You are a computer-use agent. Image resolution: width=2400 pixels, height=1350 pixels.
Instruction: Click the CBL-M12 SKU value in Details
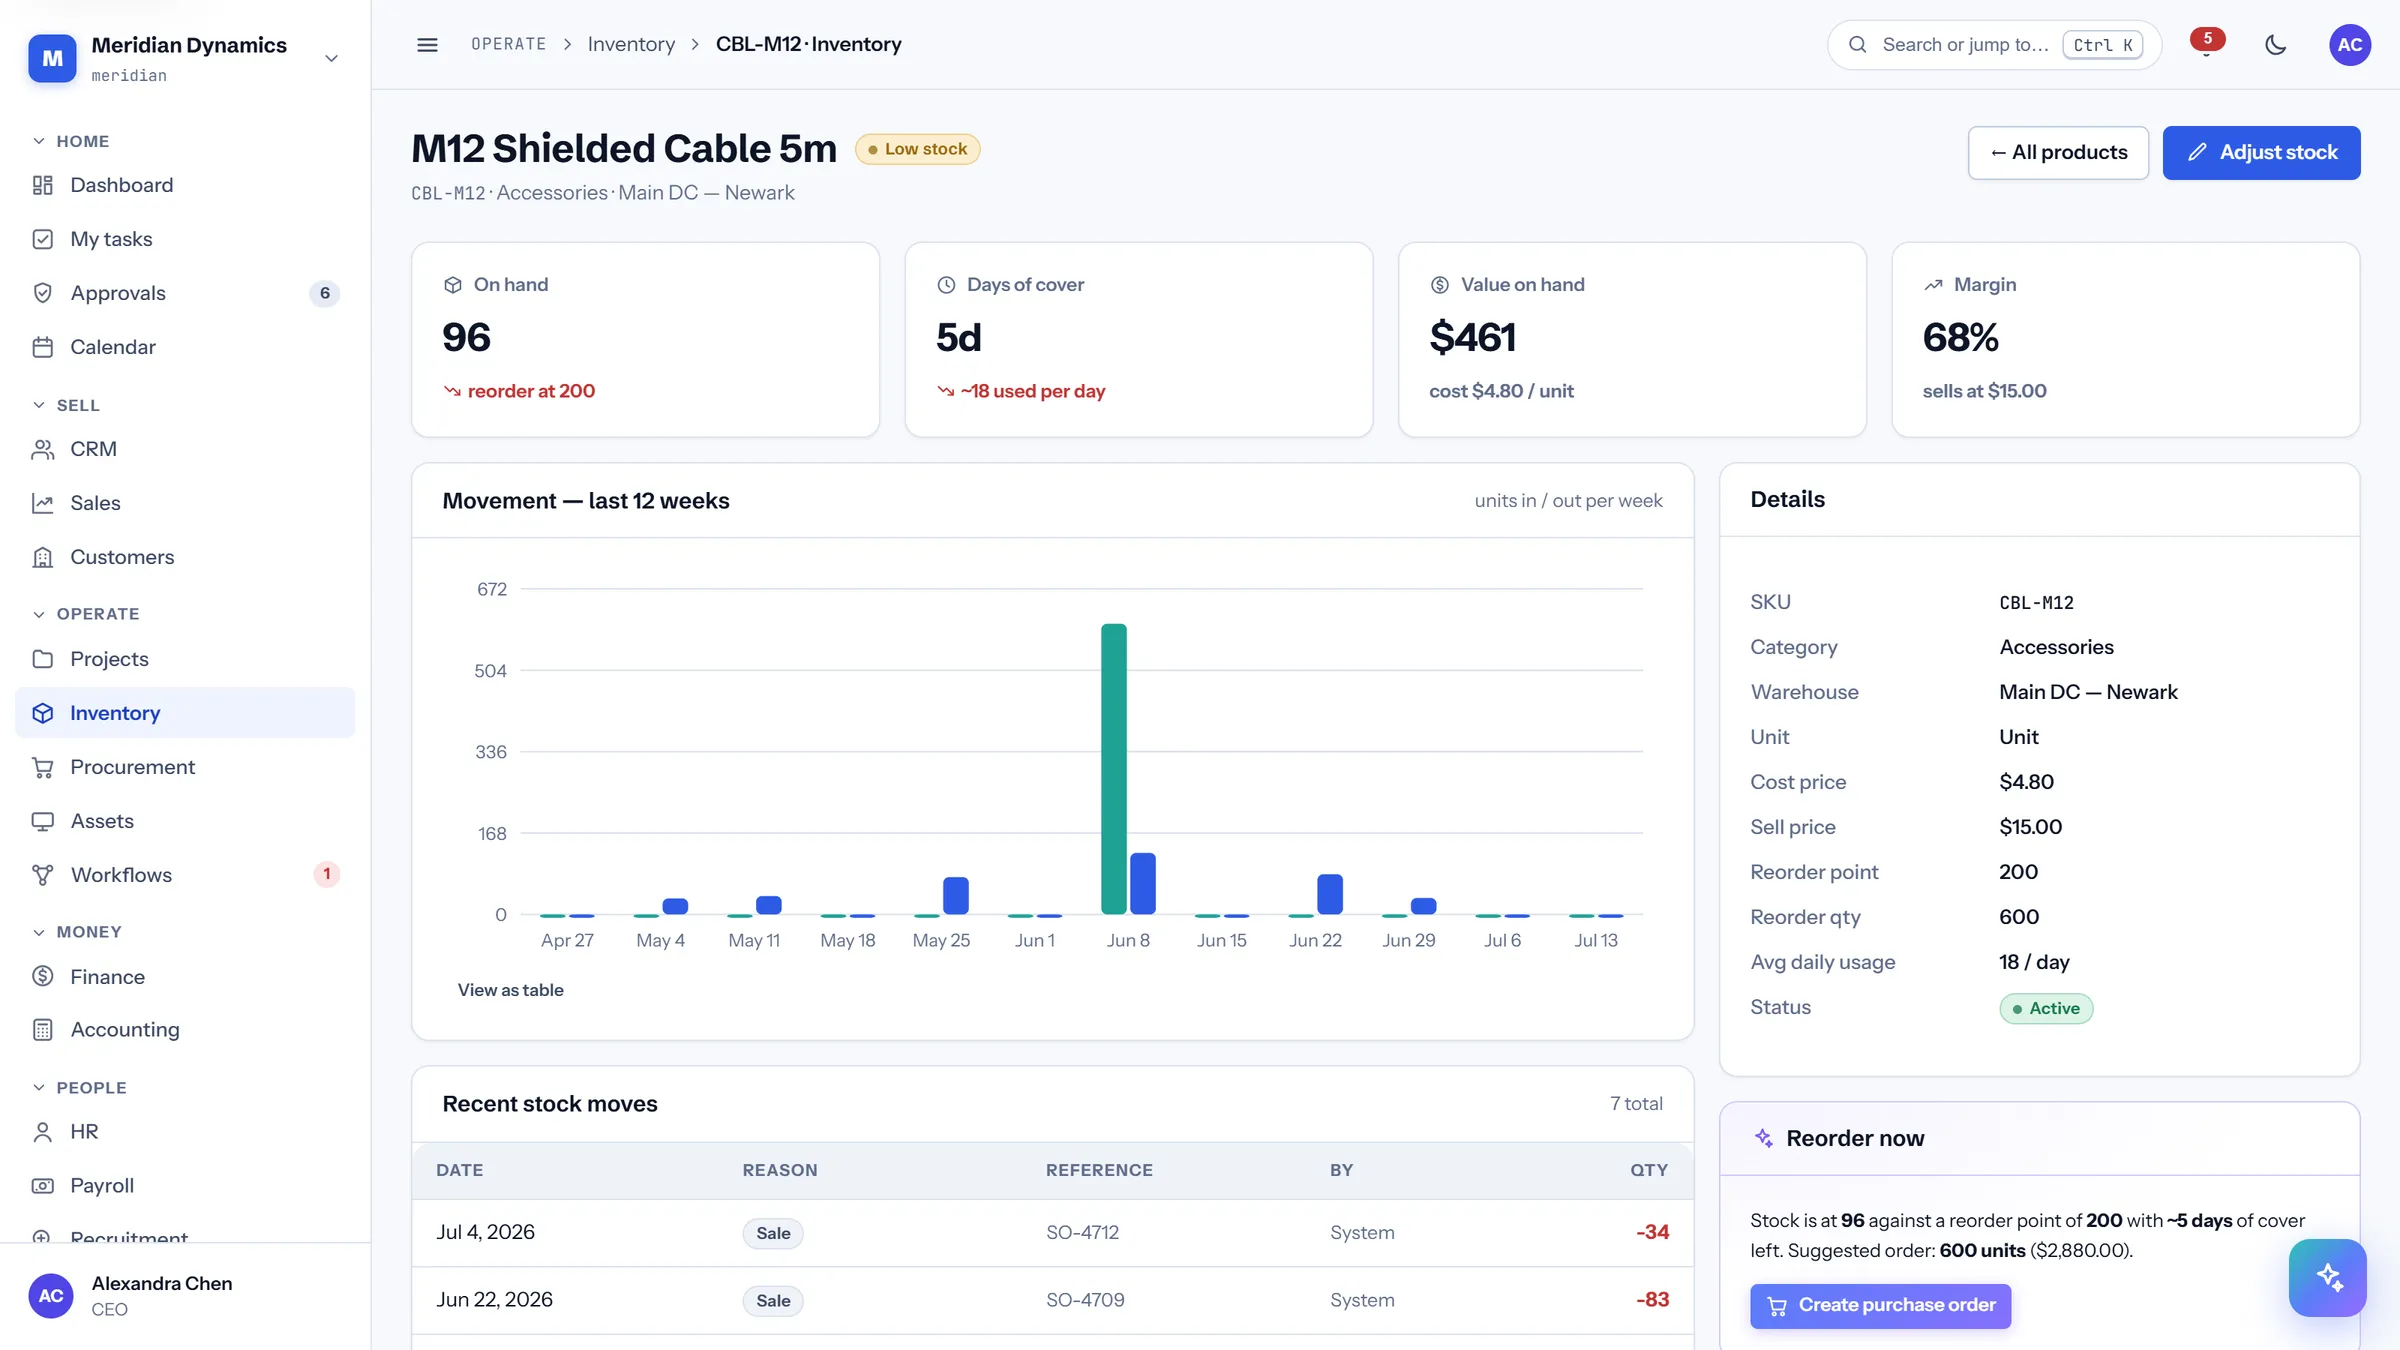(x=2036, y=603)
